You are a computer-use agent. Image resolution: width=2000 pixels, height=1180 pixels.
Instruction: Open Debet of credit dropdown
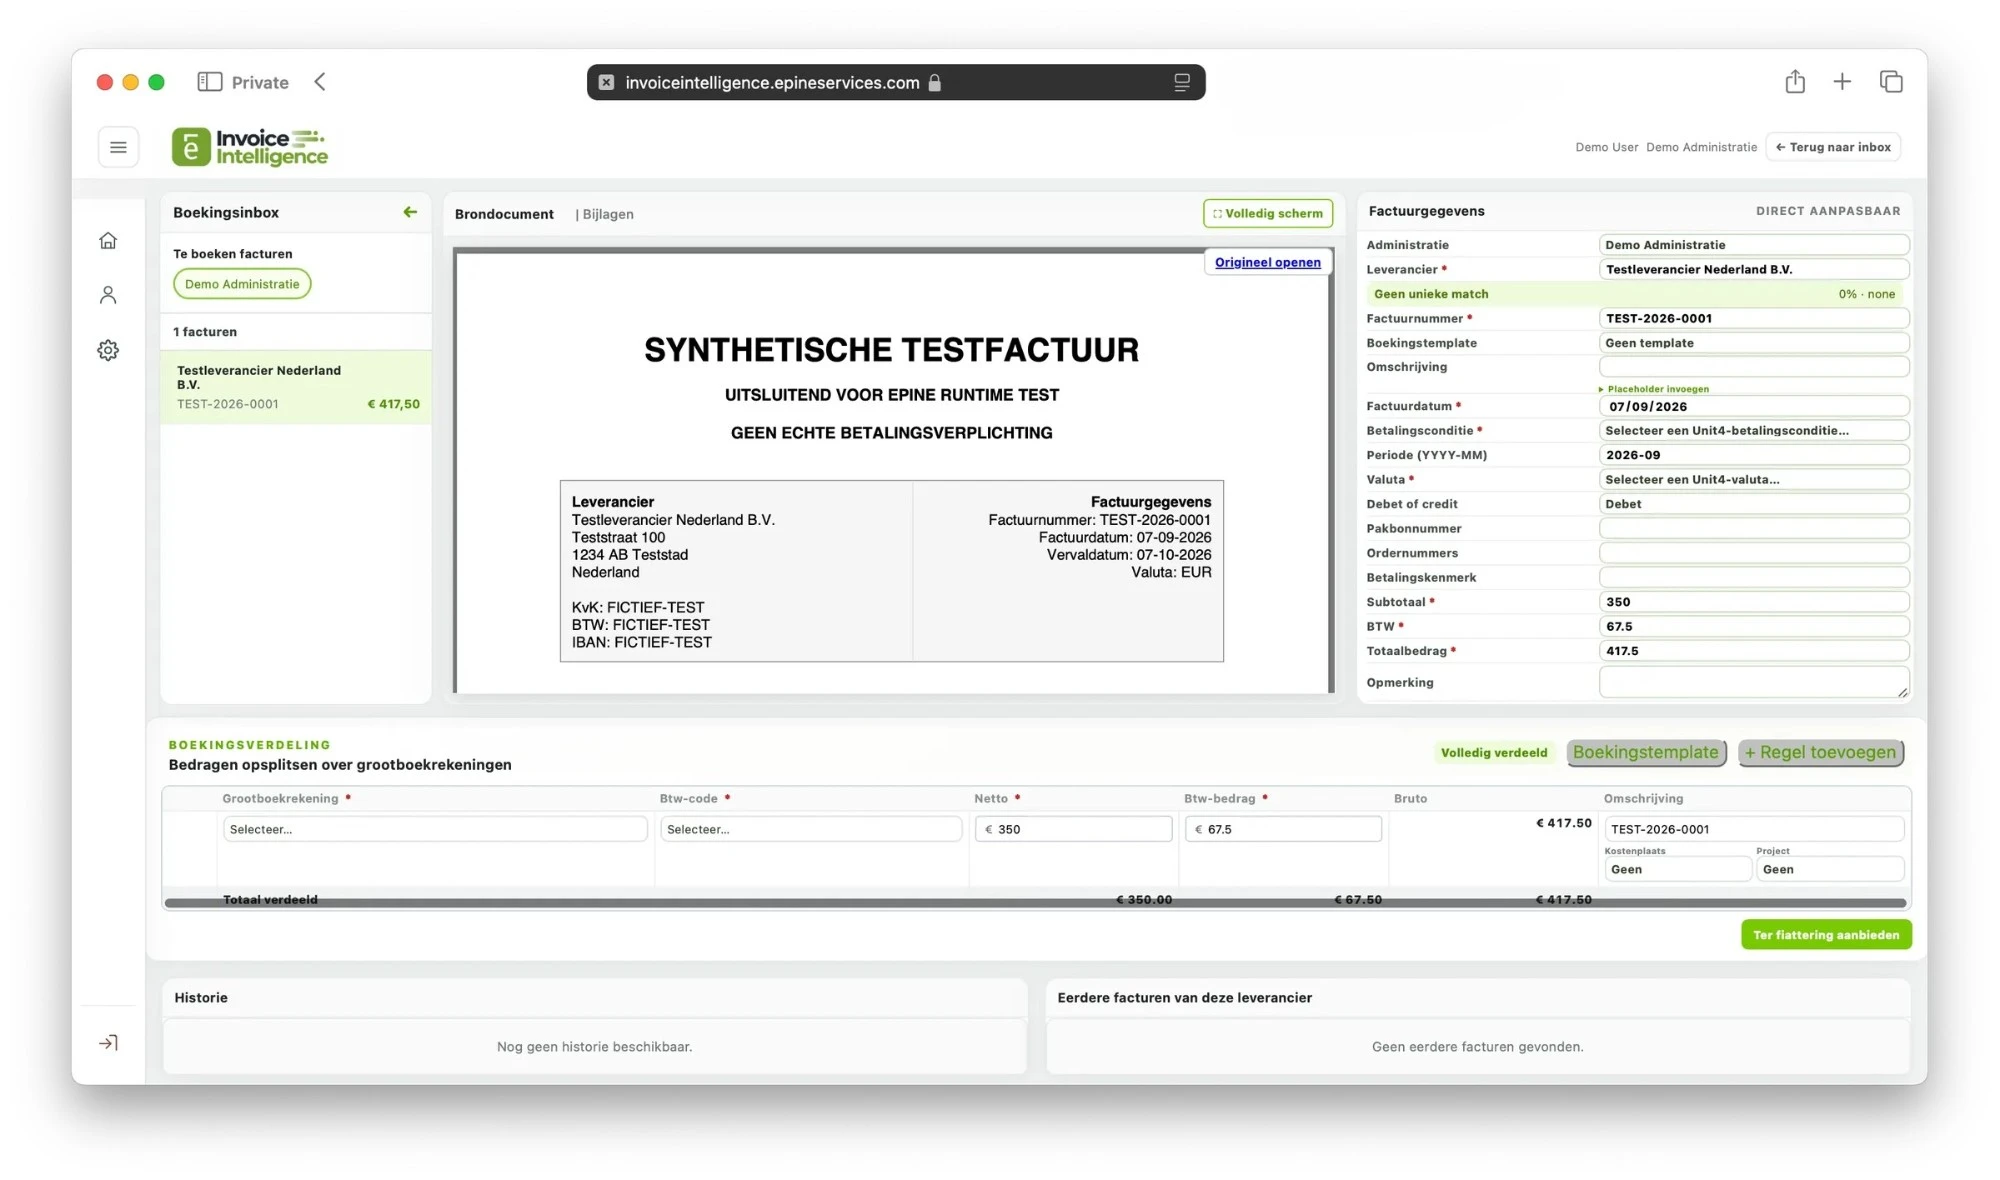tap(1753, 504)
